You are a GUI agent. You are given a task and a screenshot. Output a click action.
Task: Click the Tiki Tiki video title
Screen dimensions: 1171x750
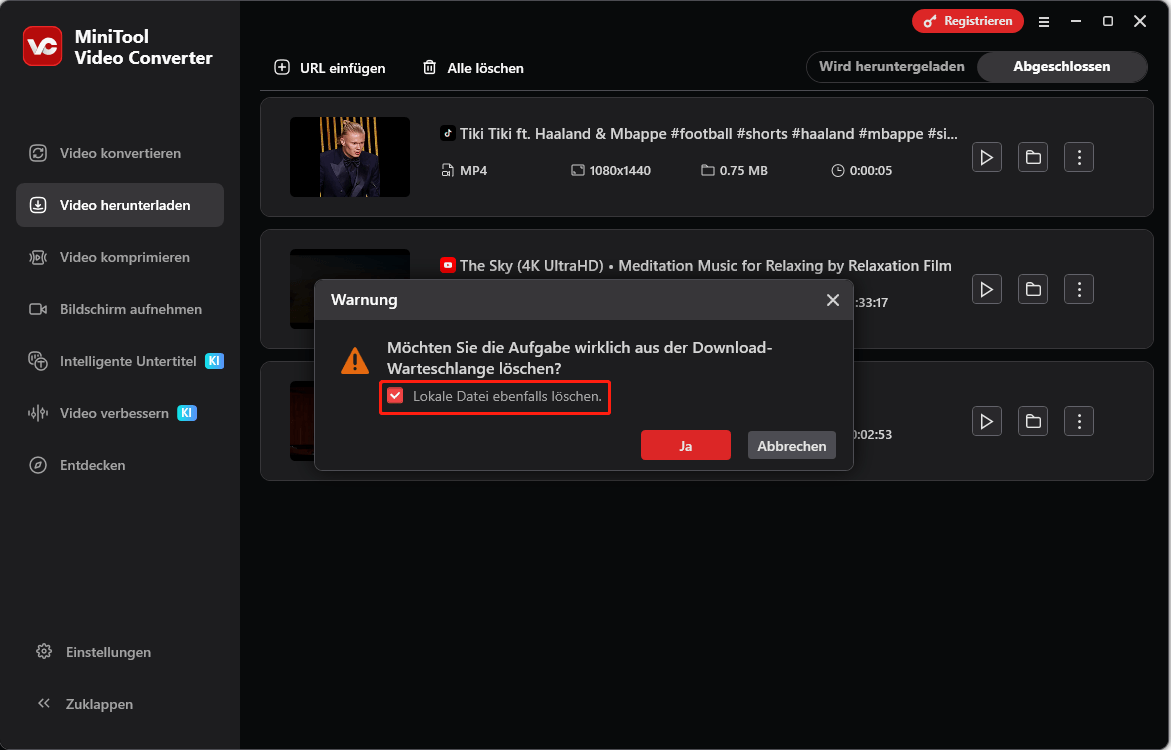click(708, 134)
